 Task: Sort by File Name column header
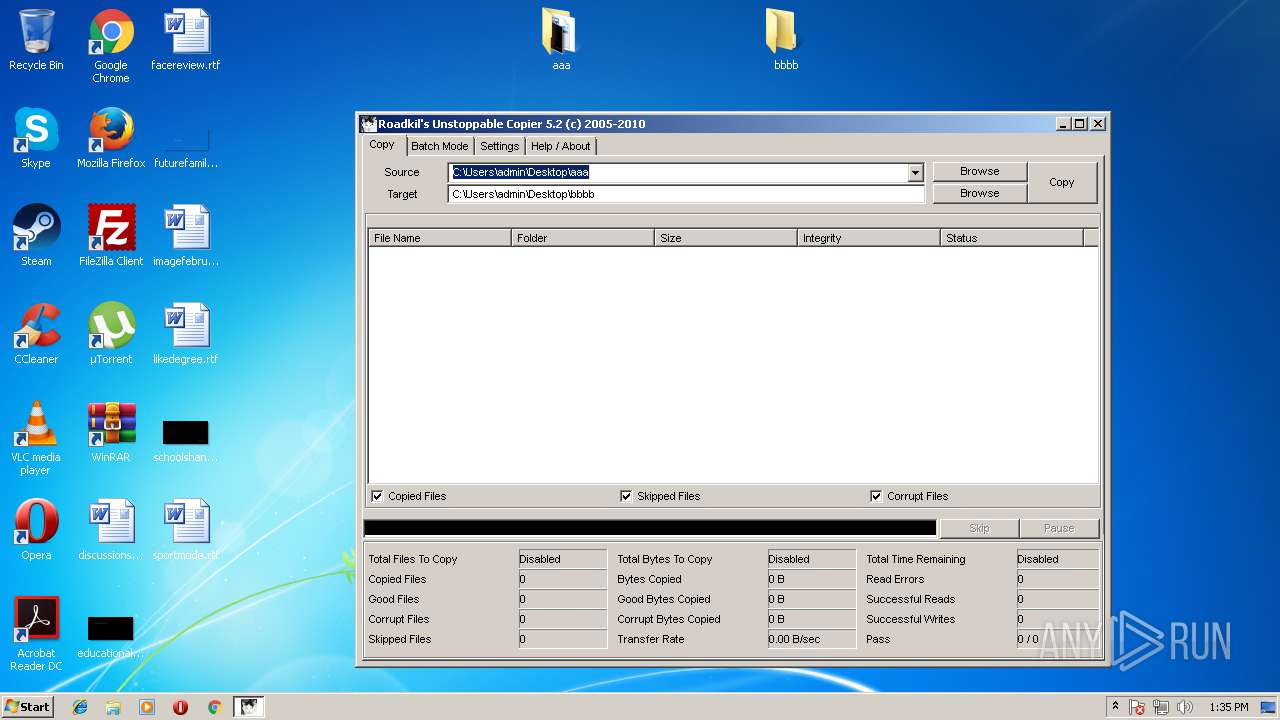coord(440,238)
